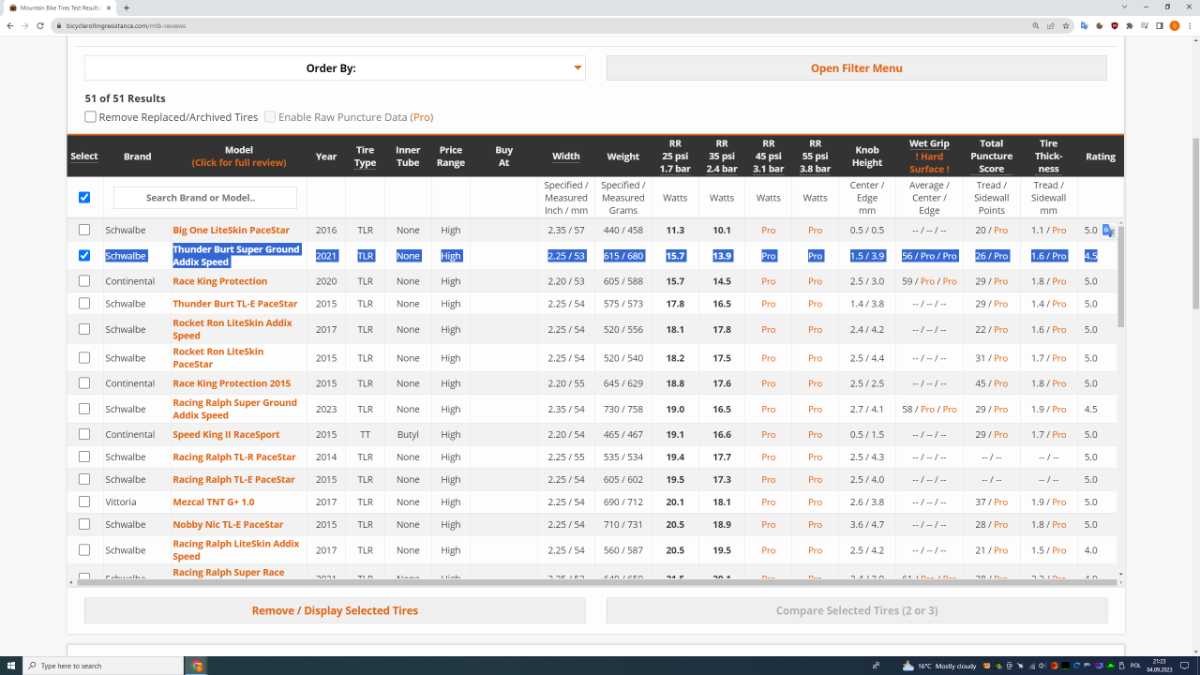The height and width of the screenshot is (675, 1200).
Task: Toggle Remove Replaced/Archived Tires checkbox
Action: (x=91, y=117)
